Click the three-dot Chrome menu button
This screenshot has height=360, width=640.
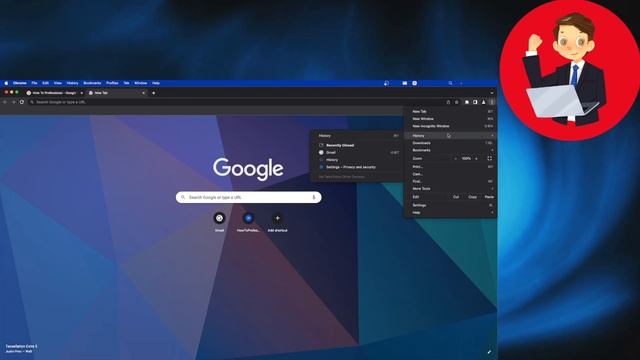click(492, 102)
